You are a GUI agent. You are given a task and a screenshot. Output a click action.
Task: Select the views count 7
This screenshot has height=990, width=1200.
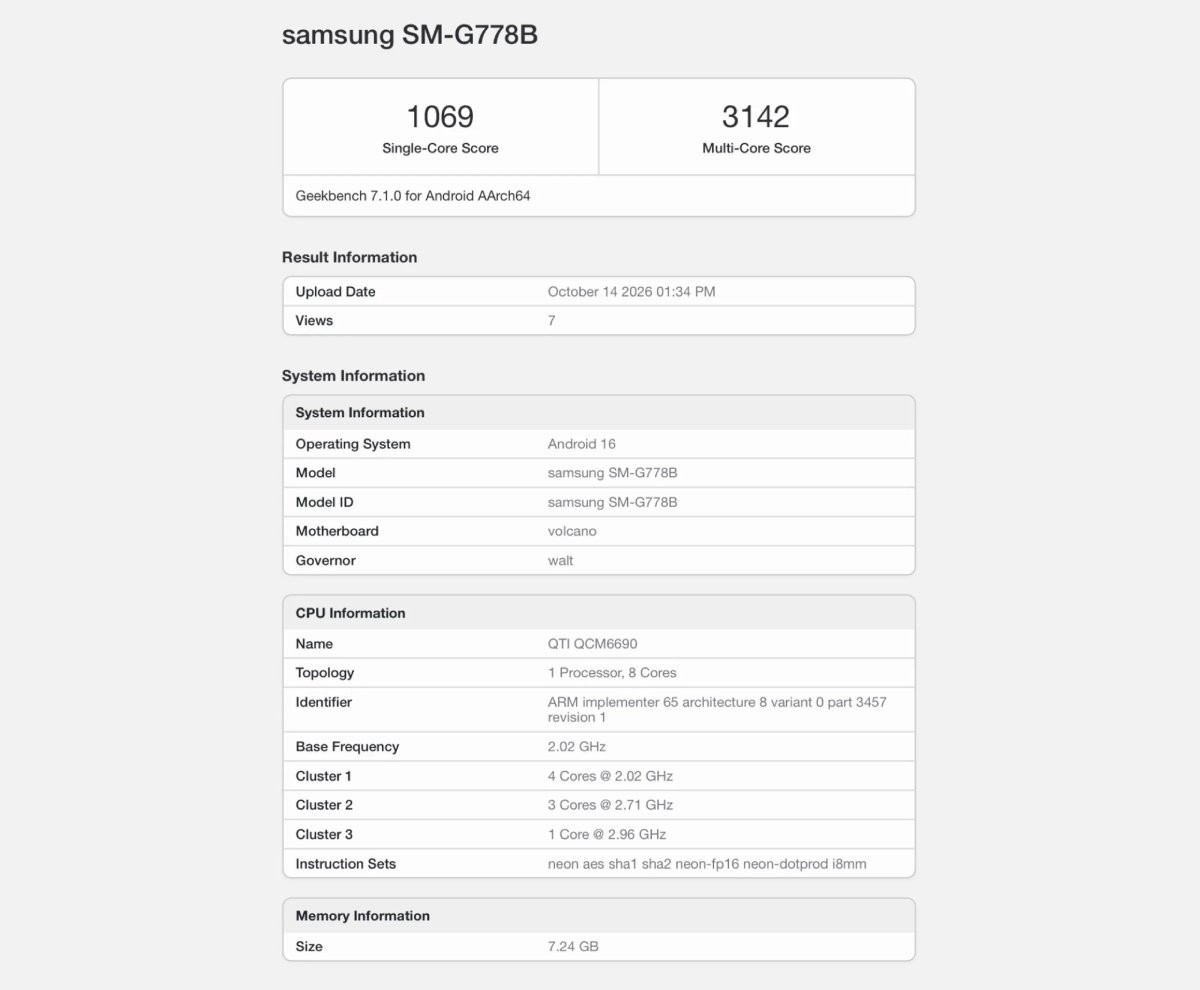click(552, 321)
